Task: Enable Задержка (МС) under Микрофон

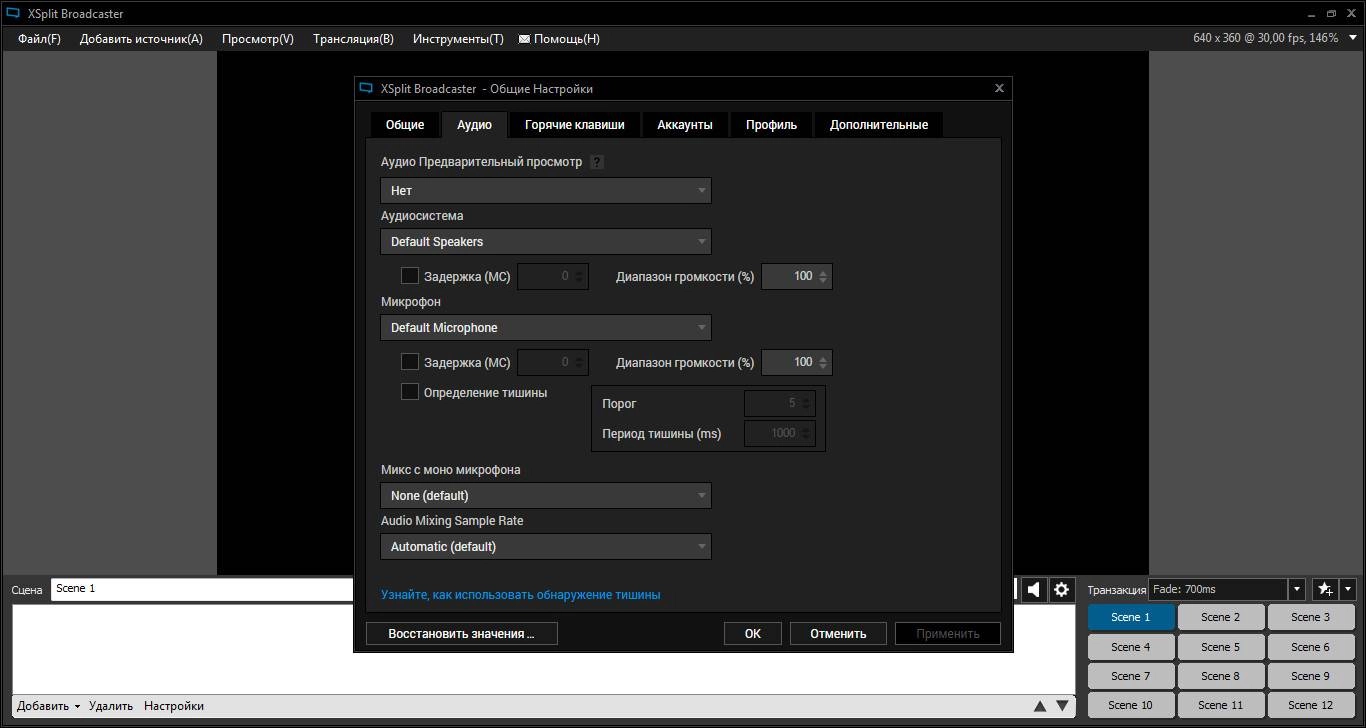Action: click(410, 362)
